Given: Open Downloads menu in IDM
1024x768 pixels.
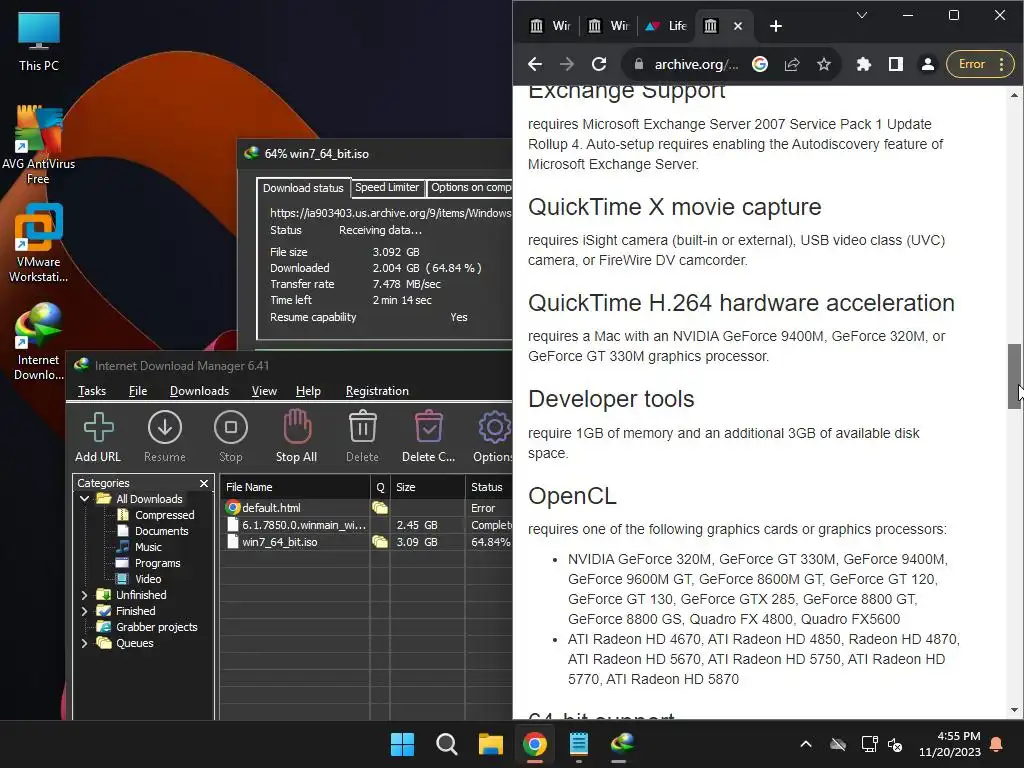Looking at the screenshot, I should [199, 391].
